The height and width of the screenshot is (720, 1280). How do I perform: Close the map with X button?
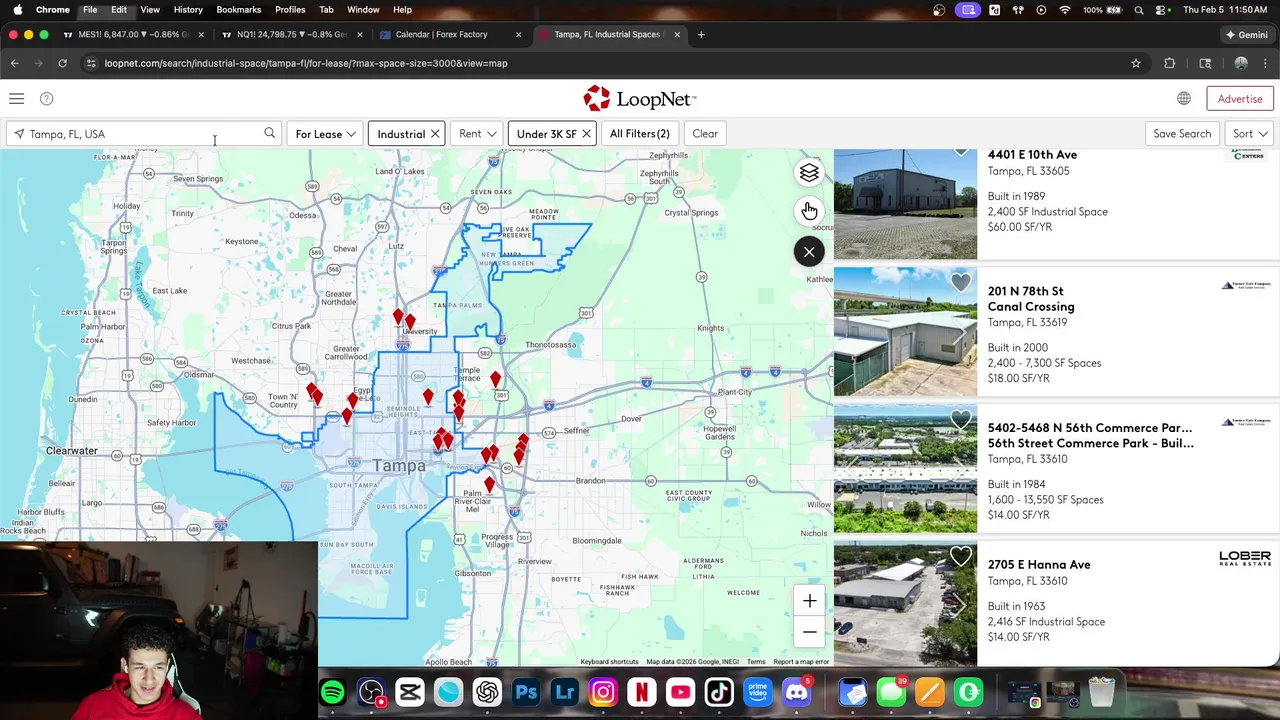pyautogui.click(x=809, y=252)
